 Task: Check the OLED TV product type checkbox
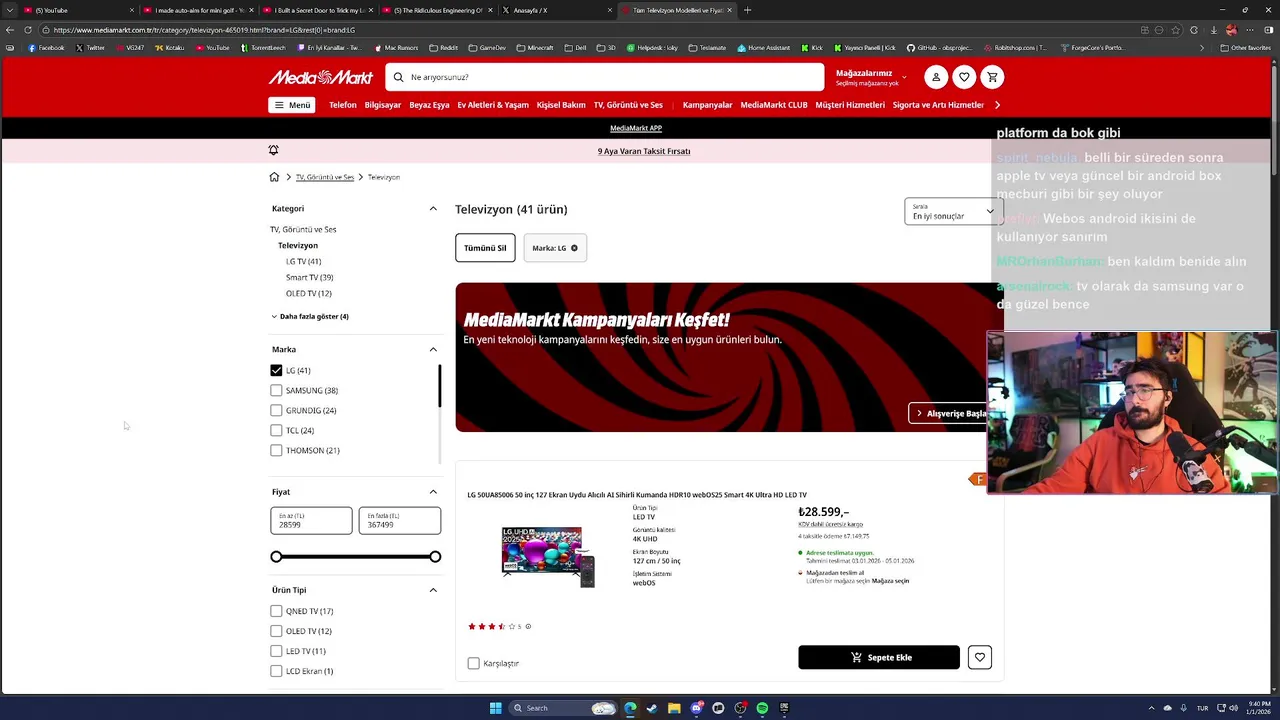276,631
